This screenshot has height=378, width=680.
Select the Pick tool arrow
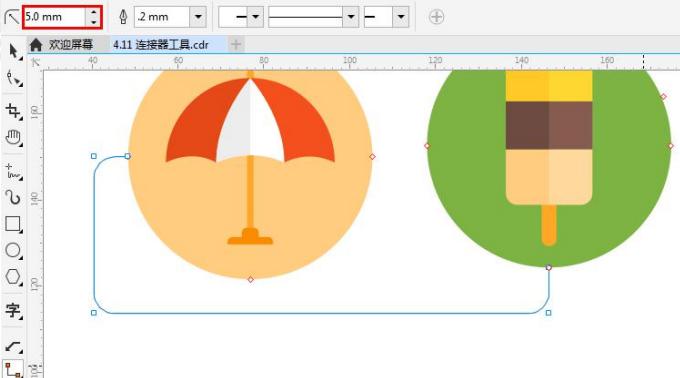(13, 51)
